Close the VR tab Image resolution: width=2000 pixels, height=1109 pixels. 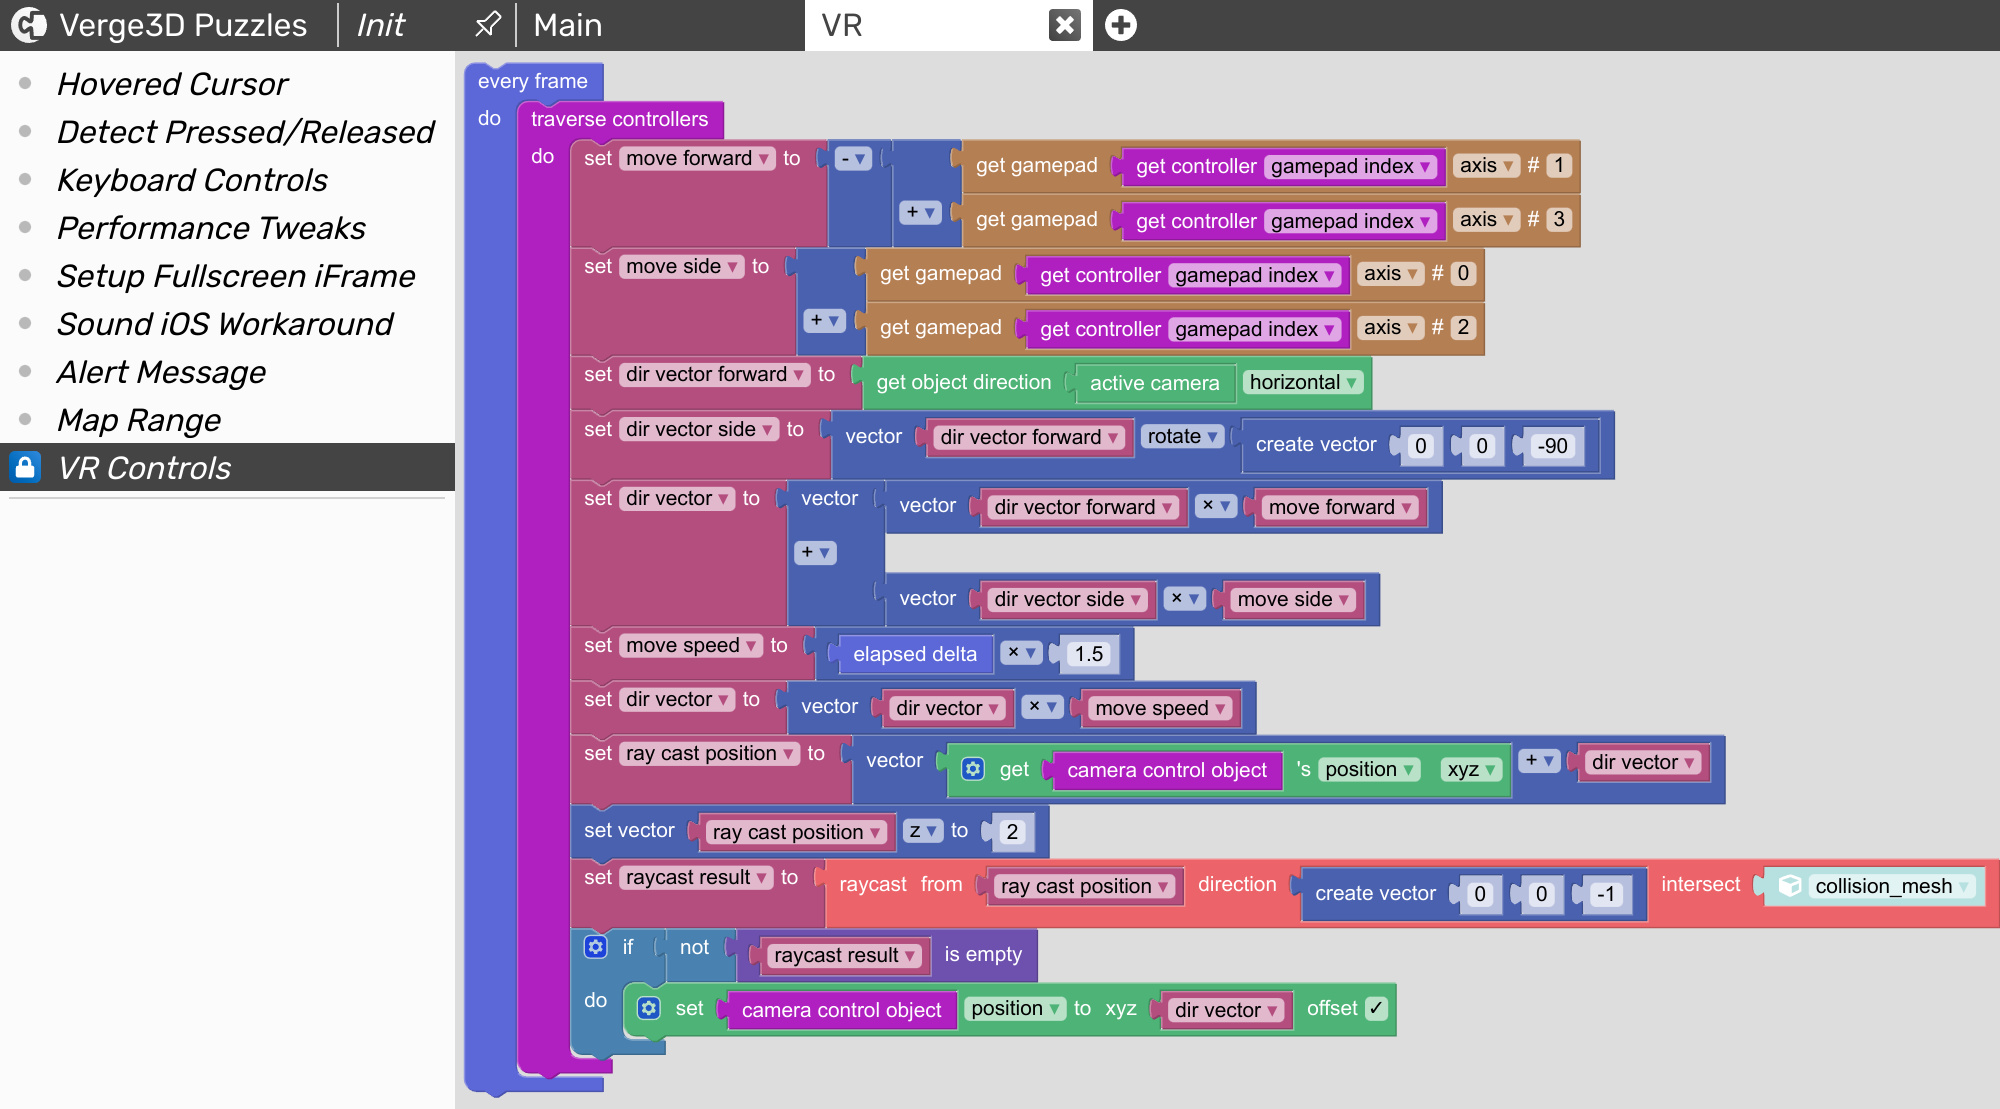click(1065, 25)
